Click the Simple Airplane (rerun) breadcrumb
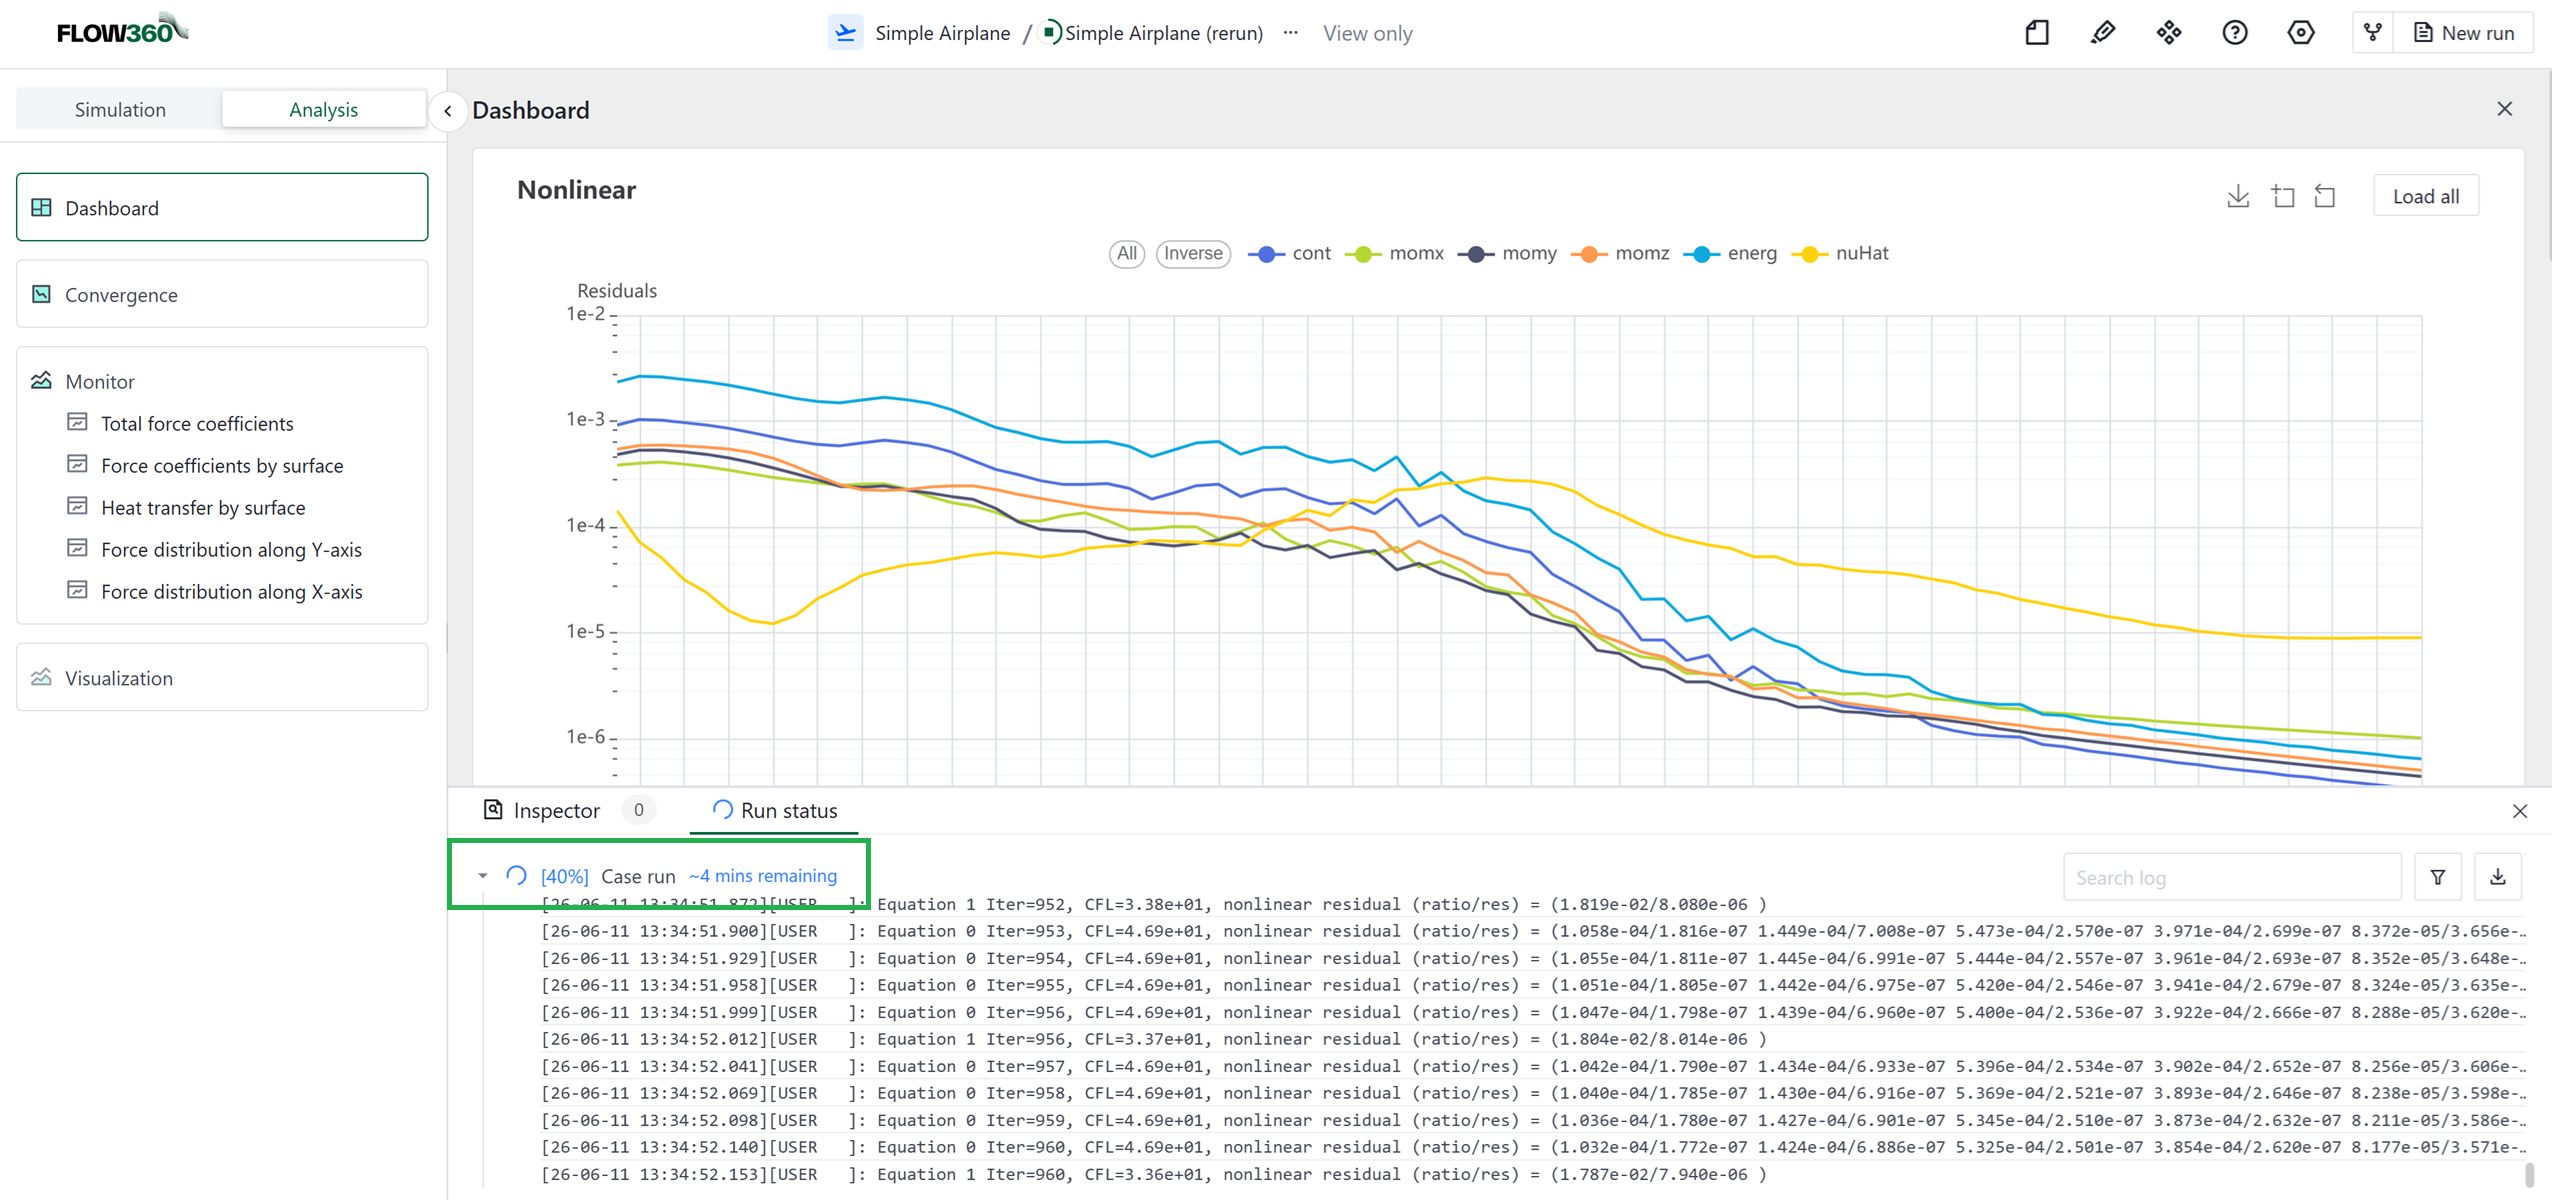Screen dimensions: 2552x1200 tap(1163, 33)
